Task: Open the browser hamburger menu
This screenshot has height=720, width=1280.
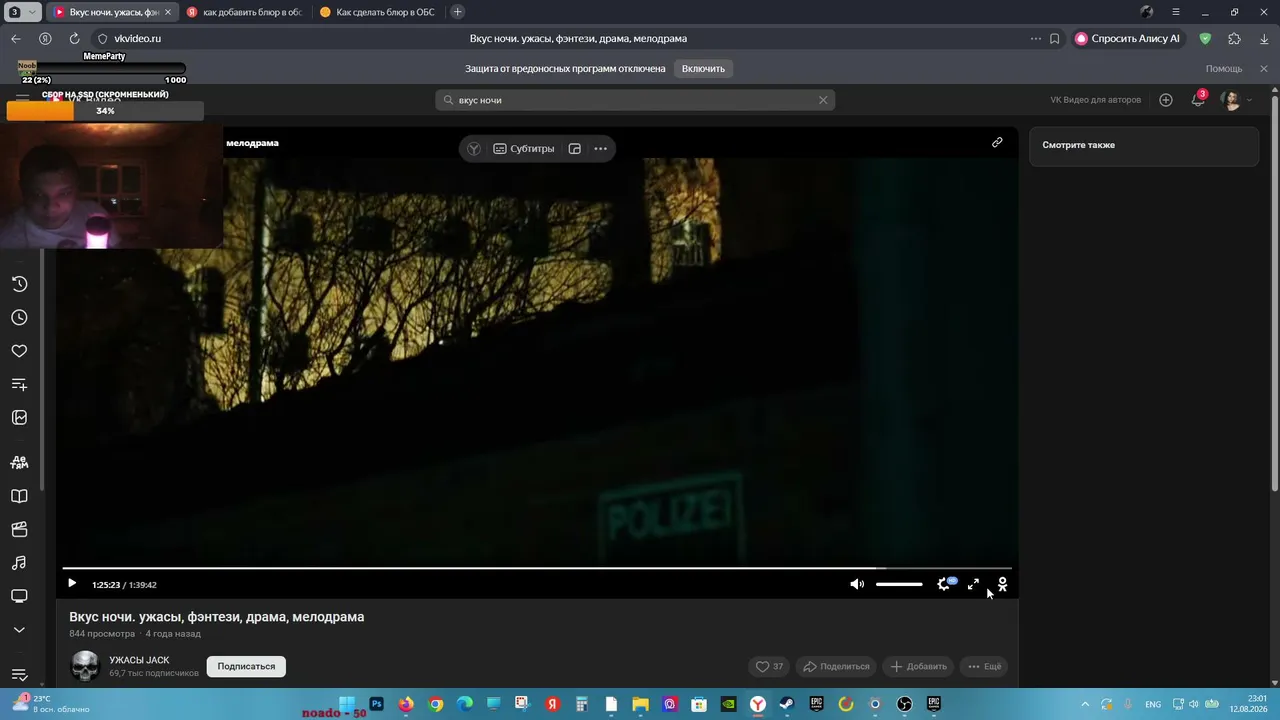Action: click(x=1175, y=12)
